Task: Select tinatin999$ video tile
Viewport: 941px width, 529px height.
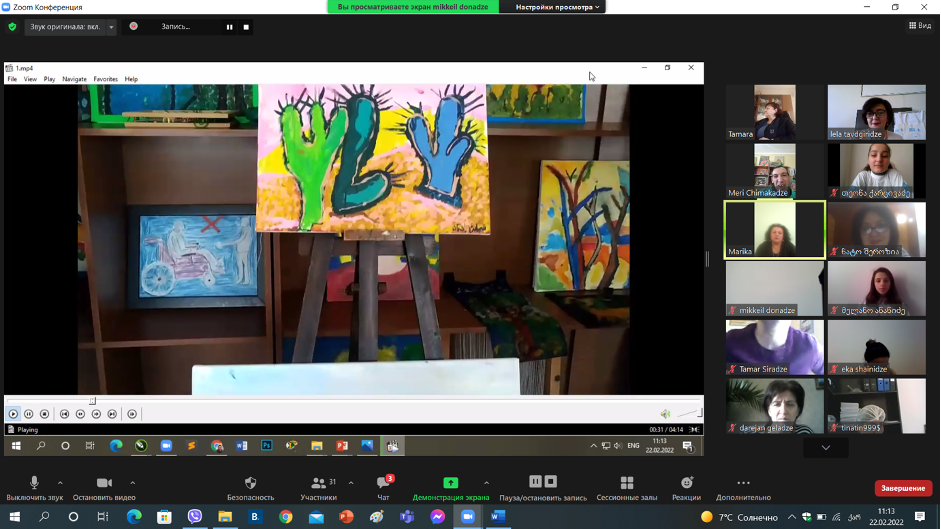Action: (877, 406)
